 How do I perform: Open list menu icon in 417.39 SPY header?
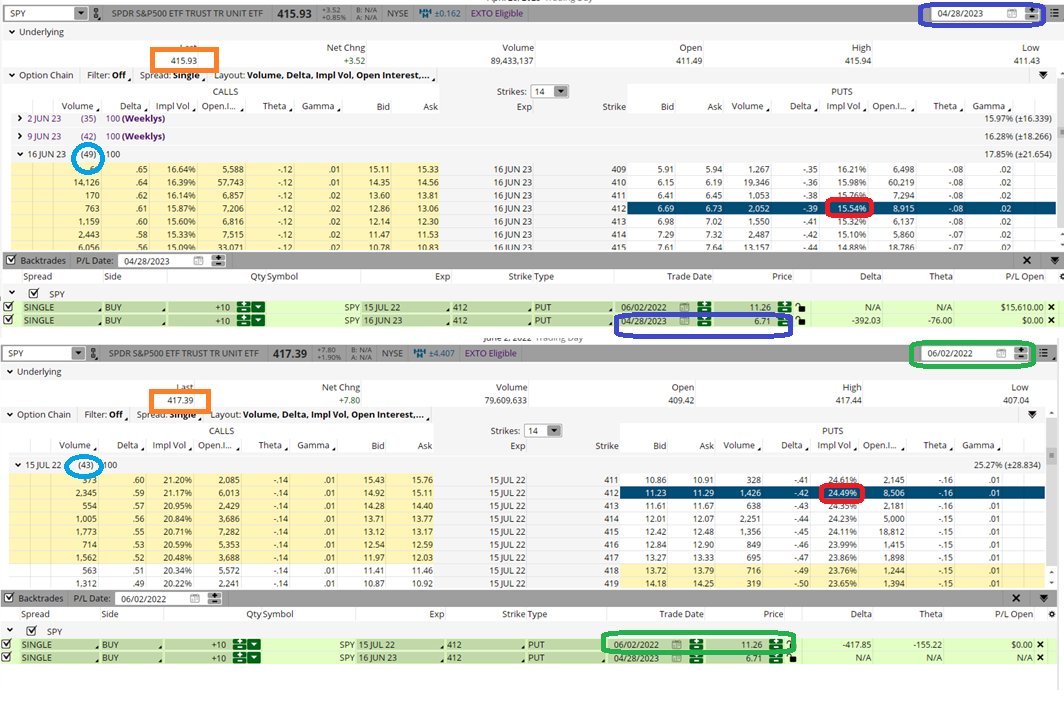(1043, 353)
